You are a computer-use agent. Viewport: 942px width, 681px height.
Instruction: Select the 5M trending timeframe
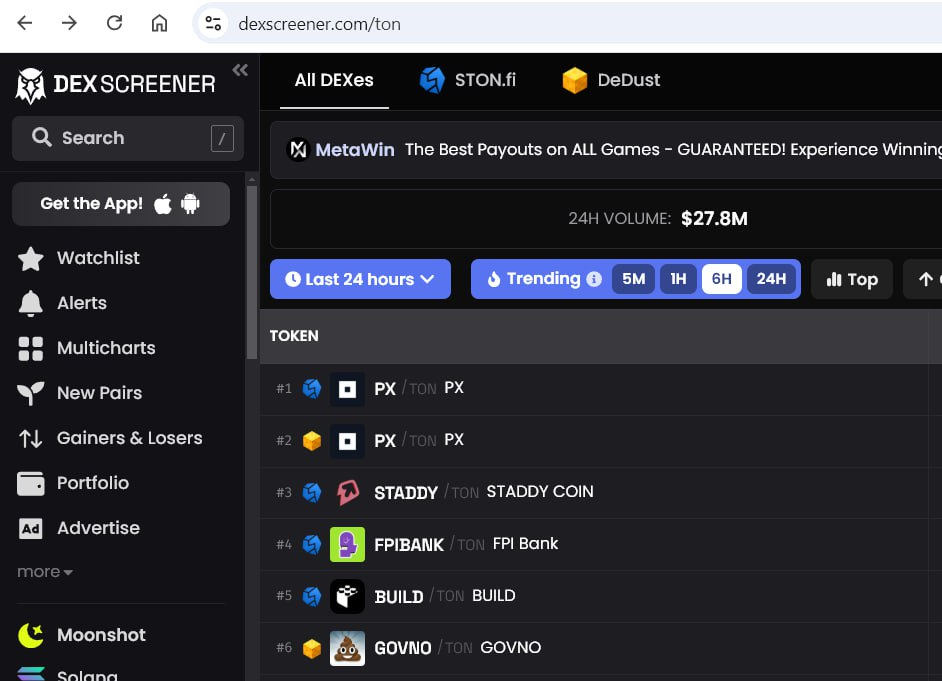(633, 279)
